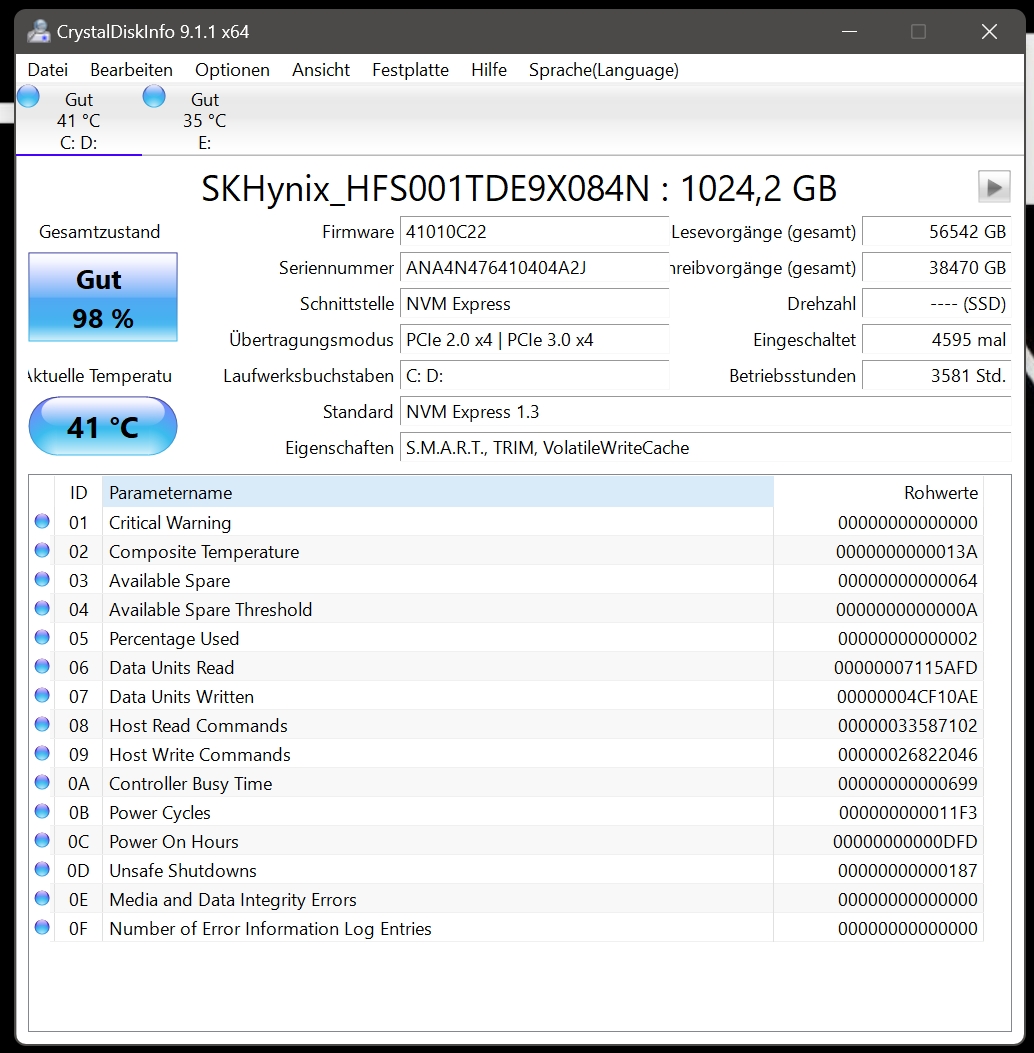This screenshot has width=1034, height=1053.
Task: Click the blue status orb for drive C: D:
Action: point(28,97)
